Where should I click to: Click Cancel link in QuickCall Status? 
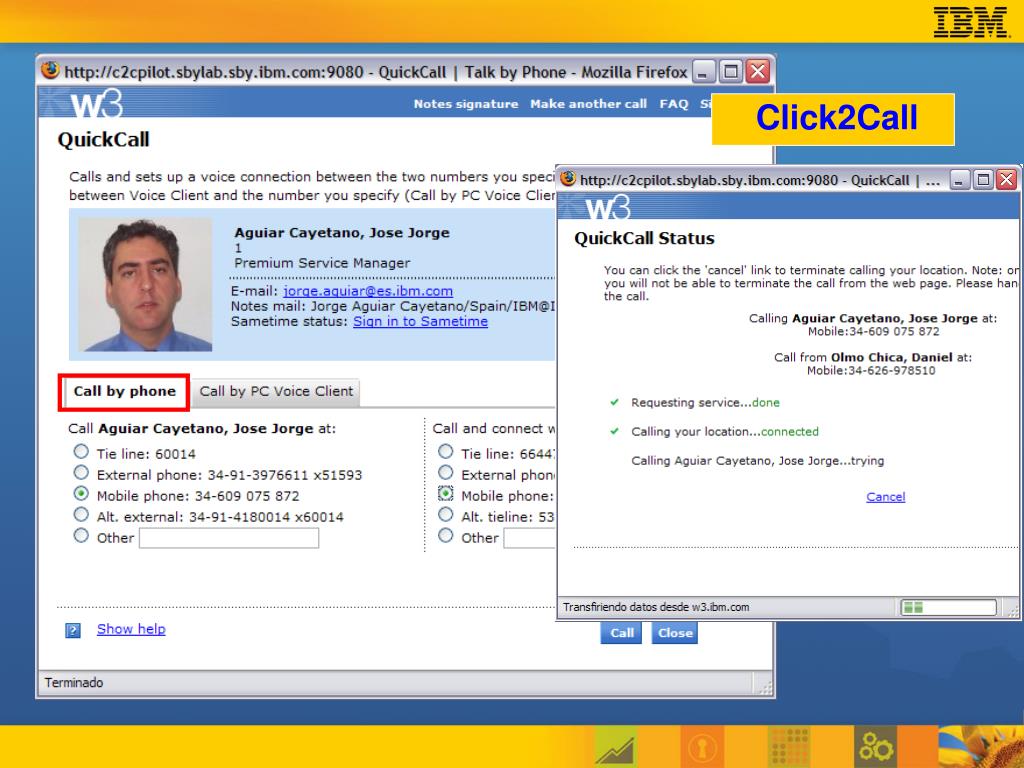tap(886, 497)
